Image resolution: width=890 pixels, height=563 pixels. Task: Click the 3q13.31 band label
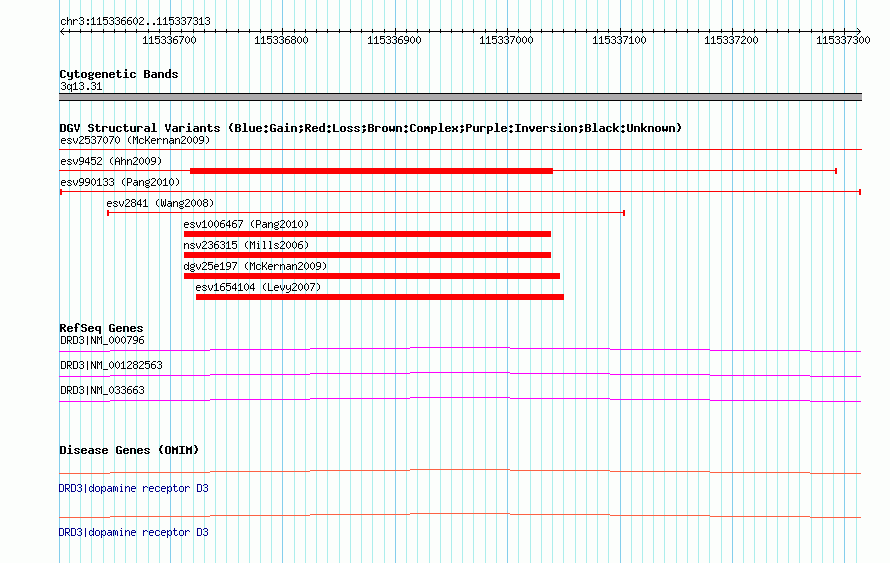point(81,87)
